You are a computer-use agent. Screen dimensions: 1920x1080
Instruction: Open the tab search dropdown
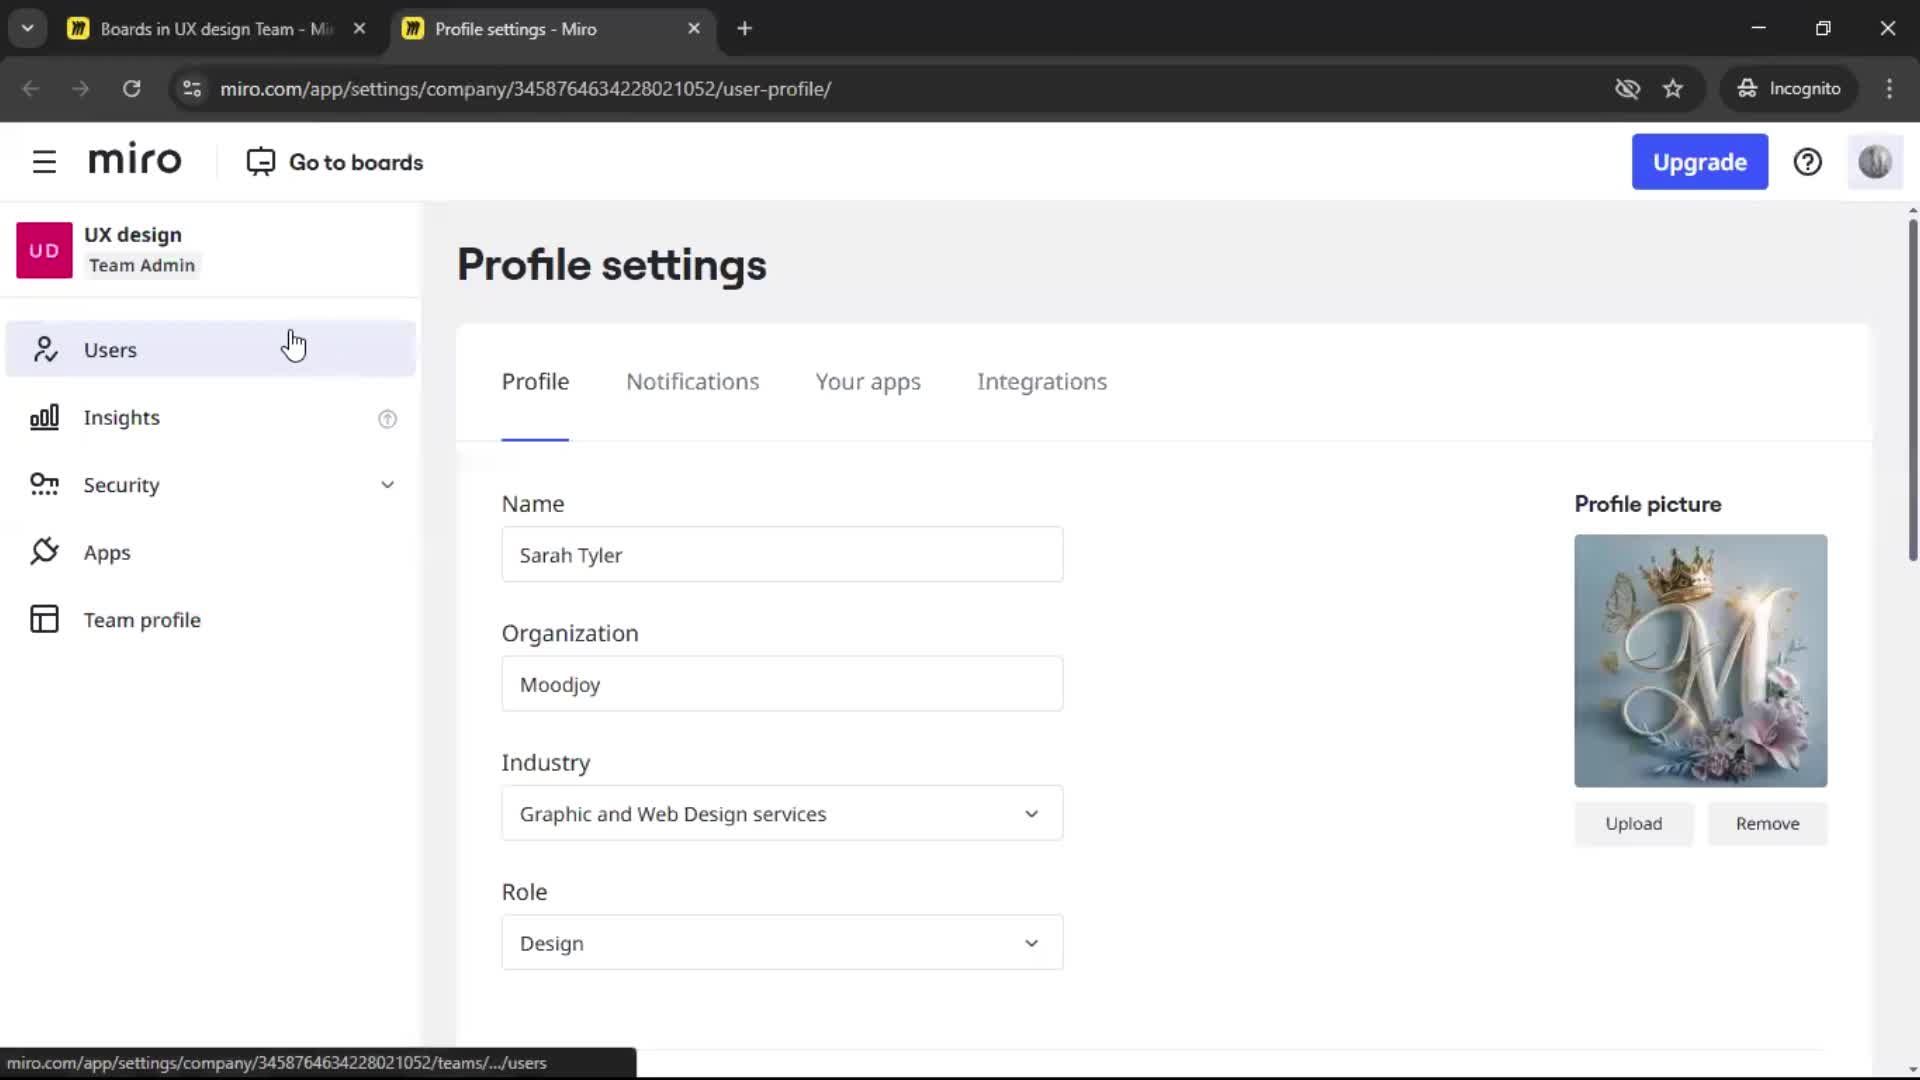tap(28, 29)
